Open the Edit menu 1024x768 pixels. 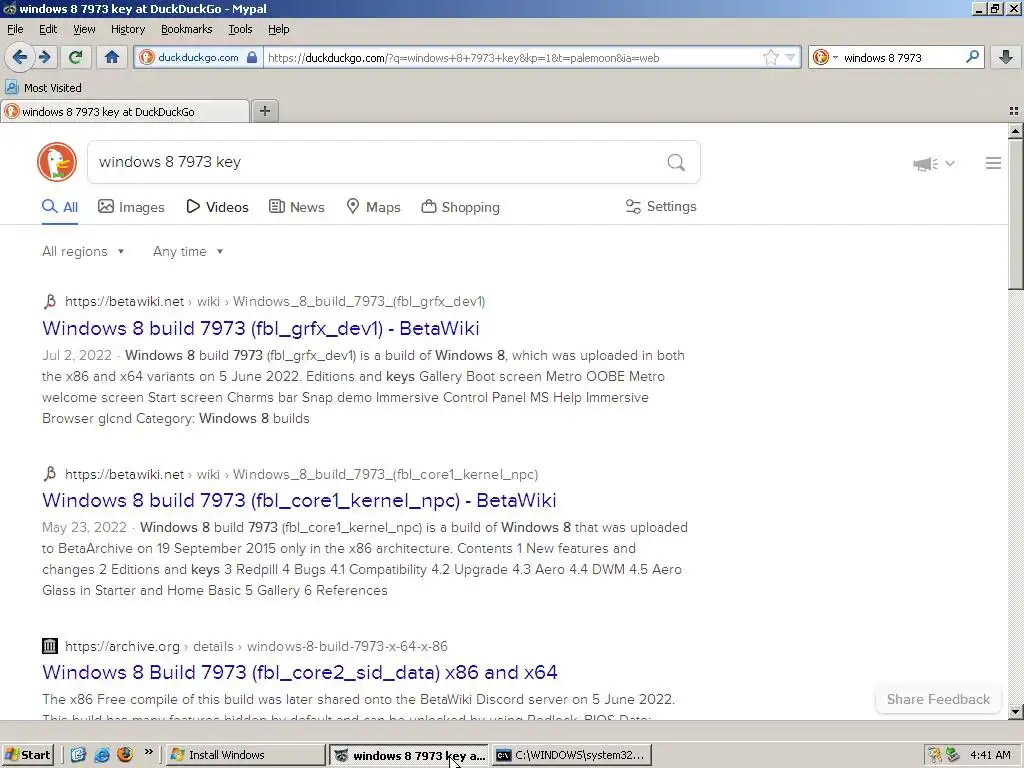tap(48, 29)
